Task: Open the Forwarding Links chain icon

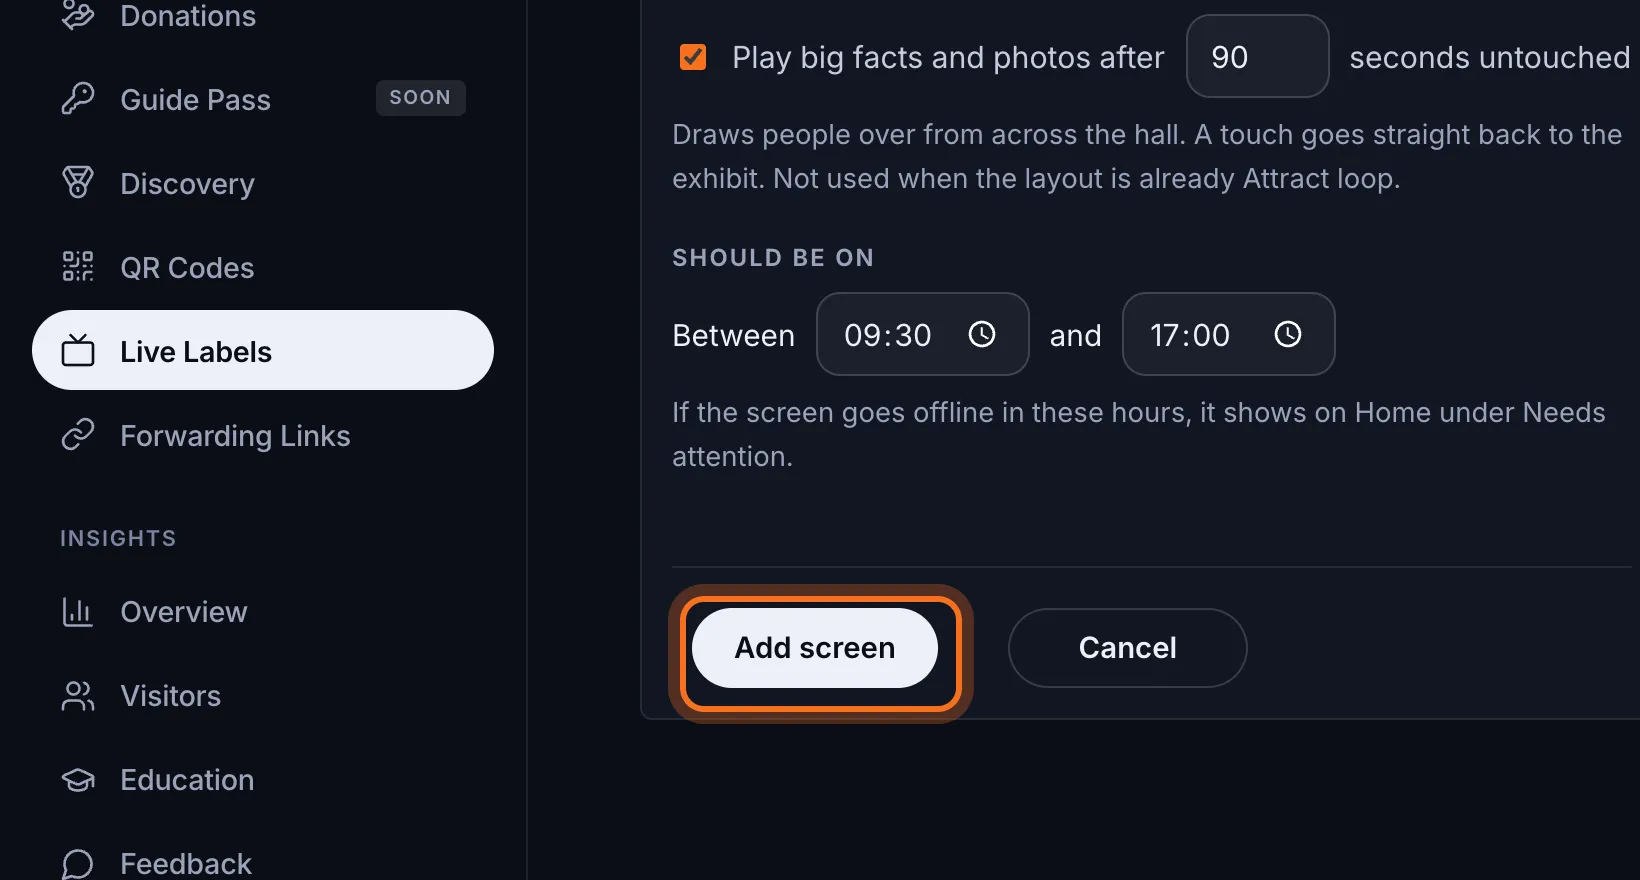Action: (78, 435)
